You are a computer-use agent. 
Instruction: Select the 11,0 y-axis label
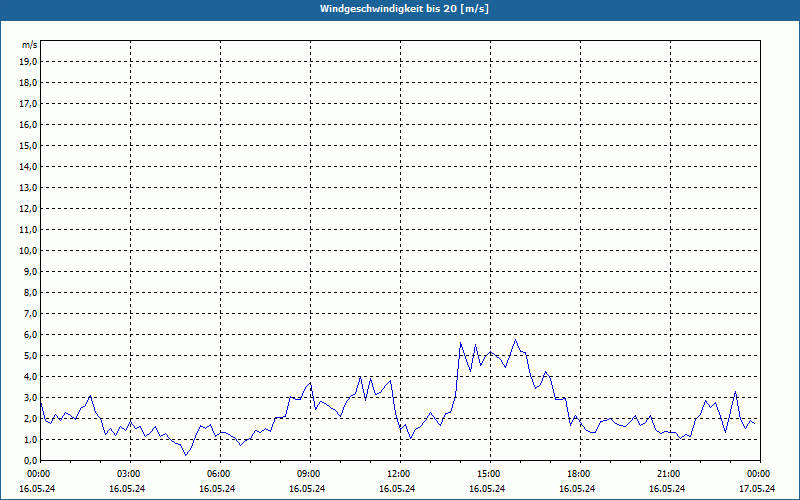tap(29, 230)
